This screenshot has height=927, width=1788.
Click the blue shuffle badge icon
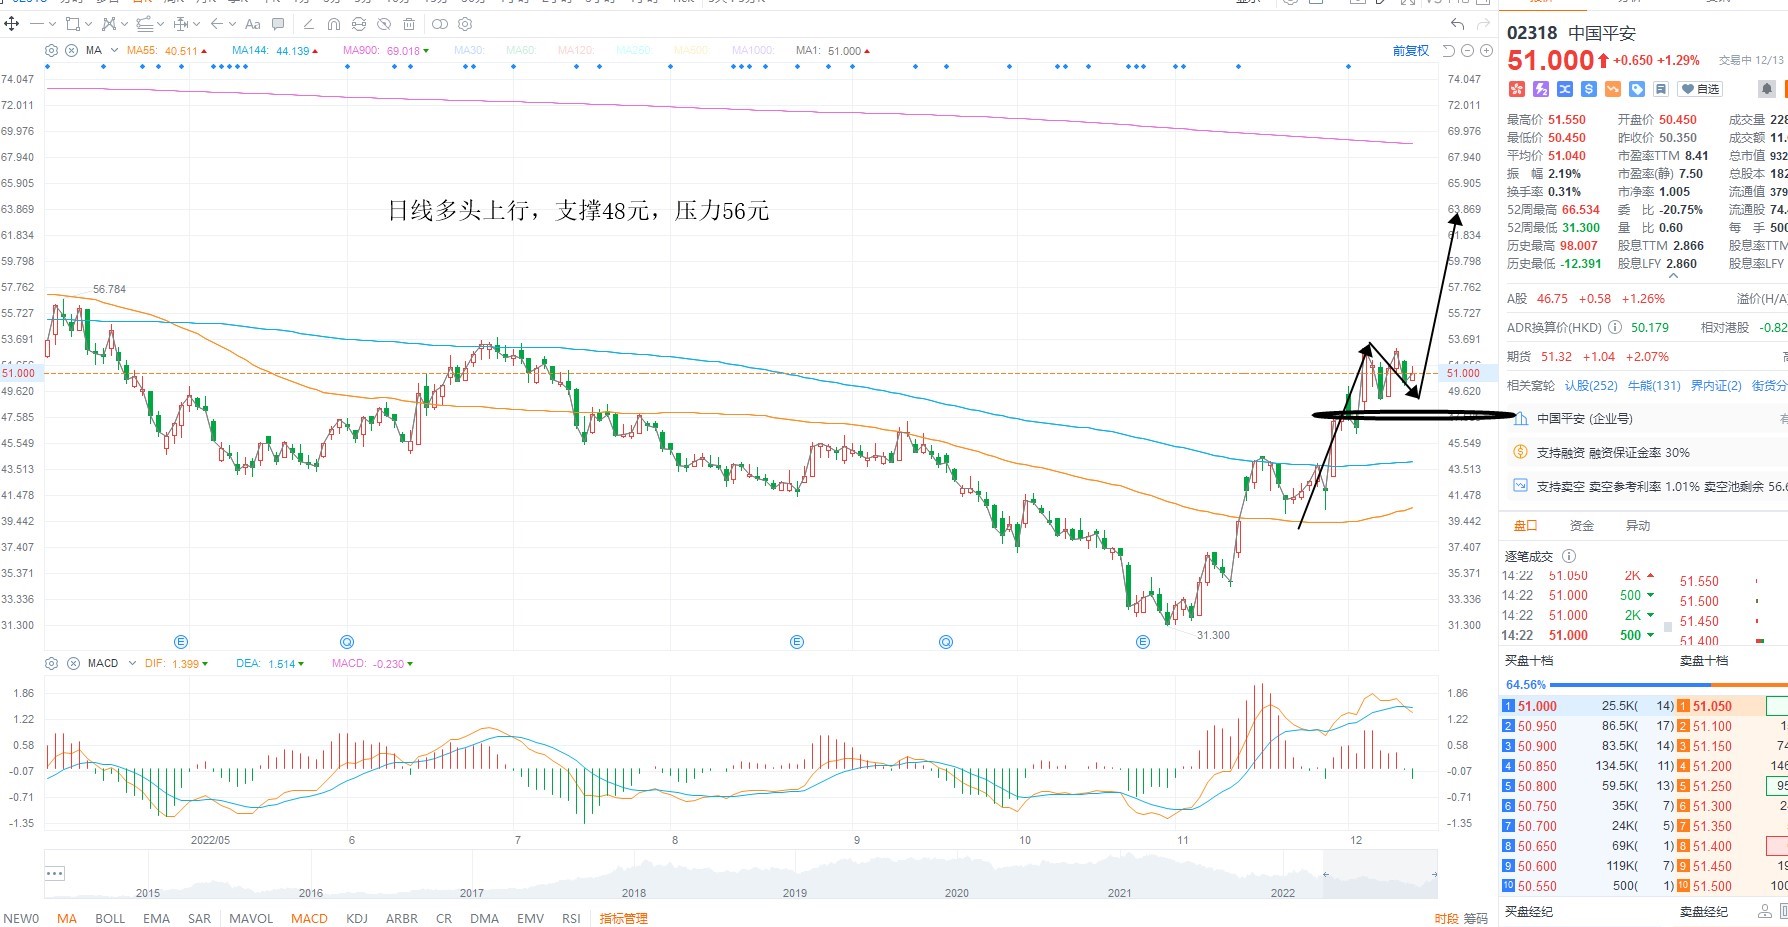(1565, 89)
